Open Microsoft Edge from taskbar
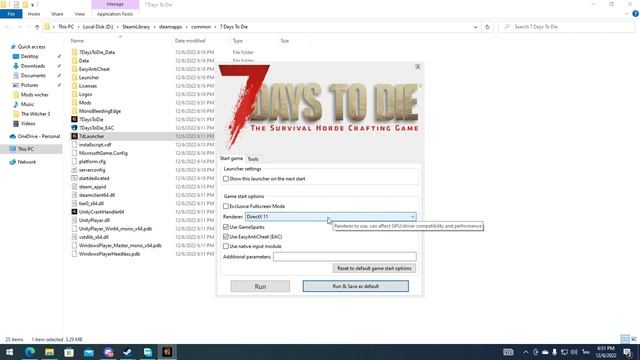The width and height of the screenshot is (640, 360). [29, 352]
